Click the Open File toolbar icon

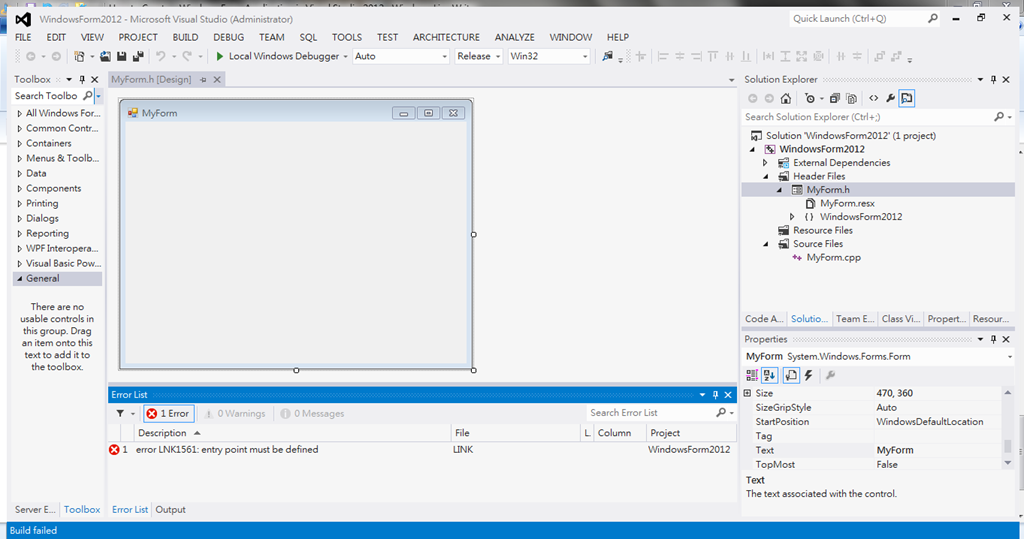105,57
